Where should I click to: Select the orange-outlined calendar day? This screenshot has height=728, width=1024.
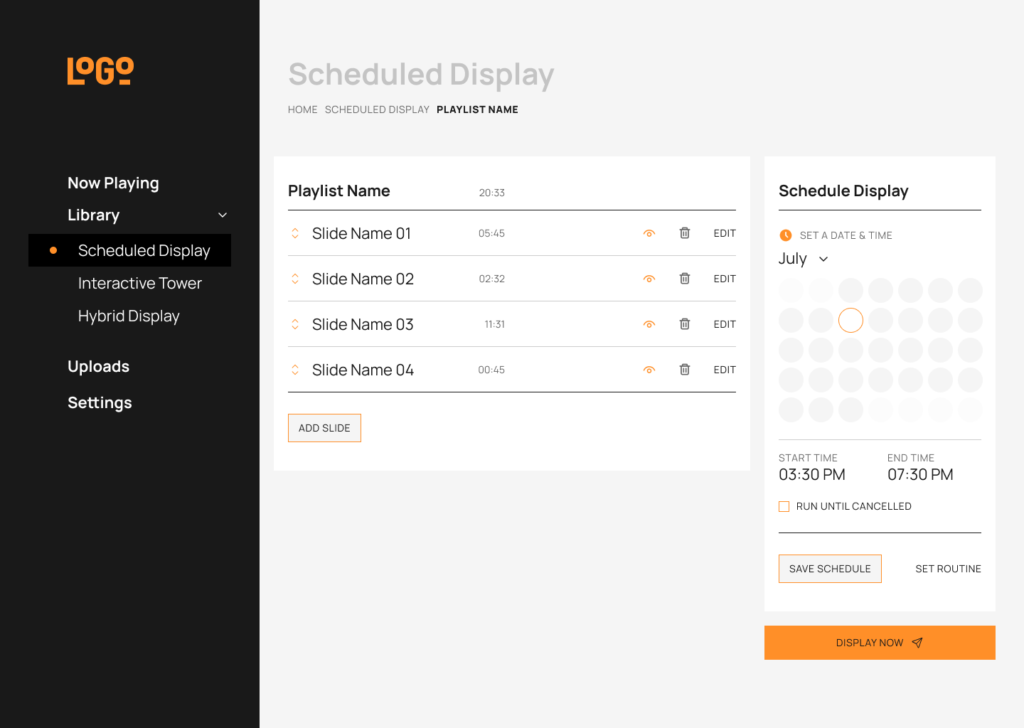850,320
